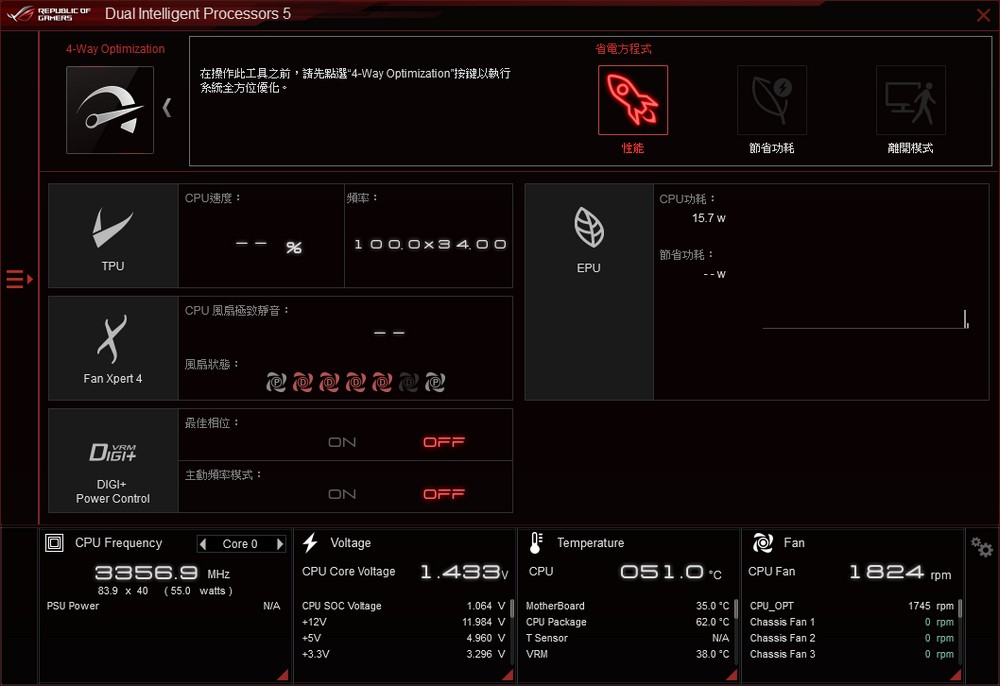Turn 最佳相位 ON
Screen dimensions: 1000x686
click(342, 442)
